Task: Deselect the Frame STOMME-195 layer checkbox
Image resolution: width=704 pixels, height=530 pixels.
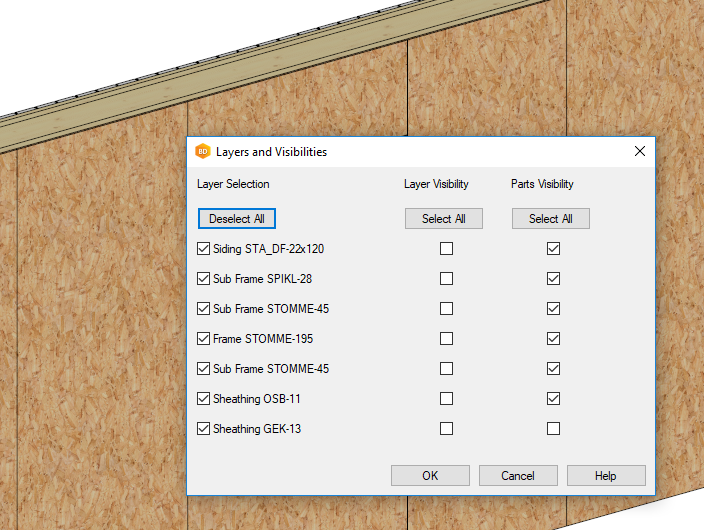Action: click(204, 339)
